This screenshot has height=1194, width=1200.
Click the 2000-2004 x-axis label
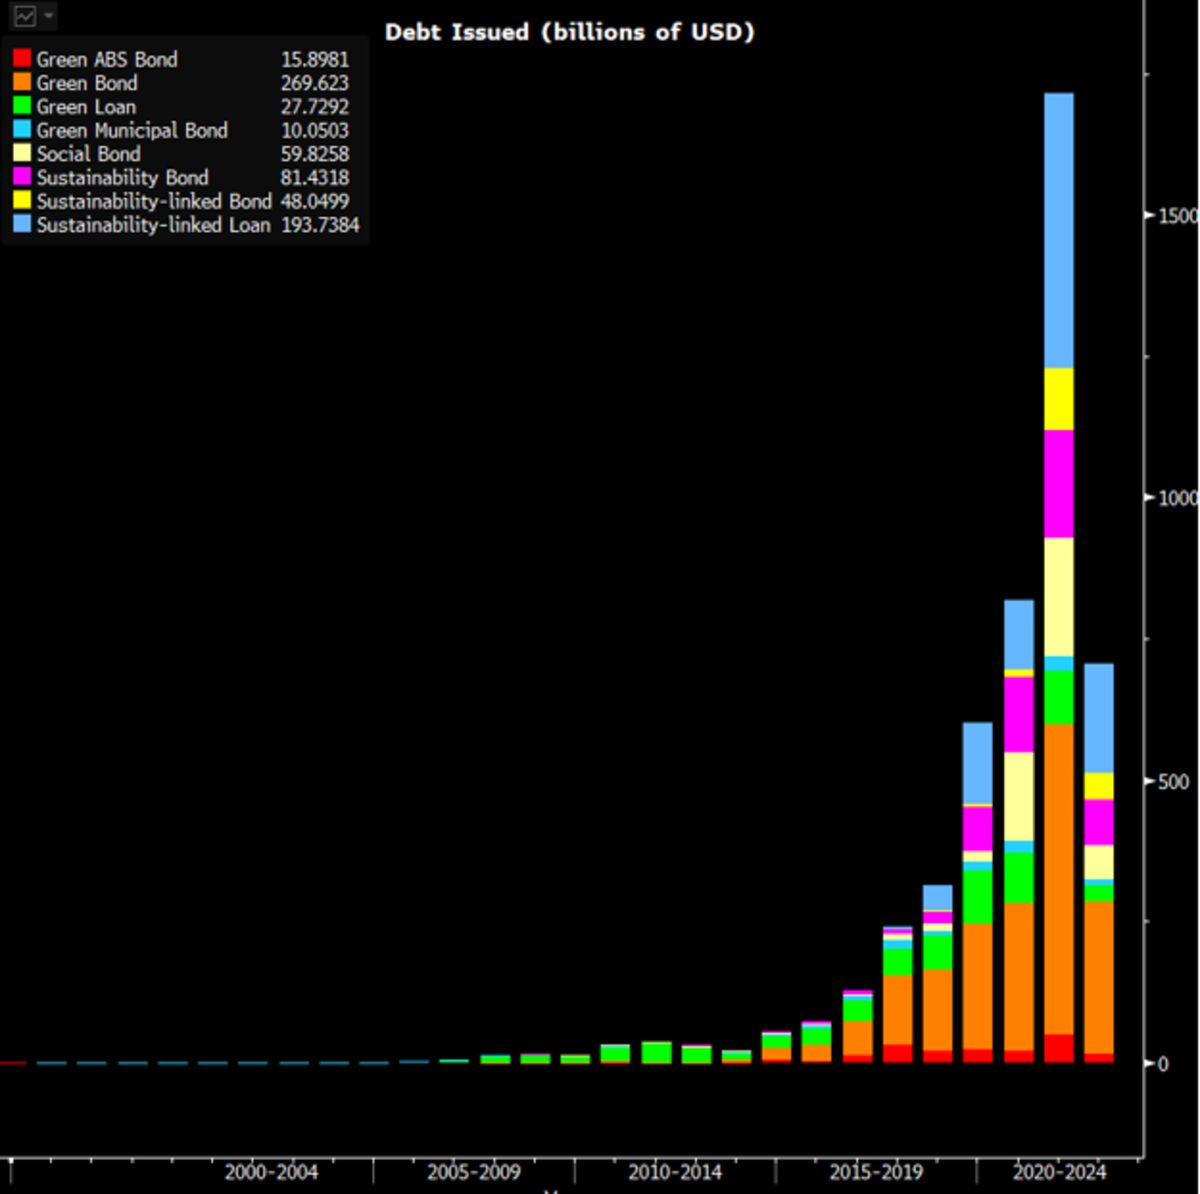(x=271, y=1172)
